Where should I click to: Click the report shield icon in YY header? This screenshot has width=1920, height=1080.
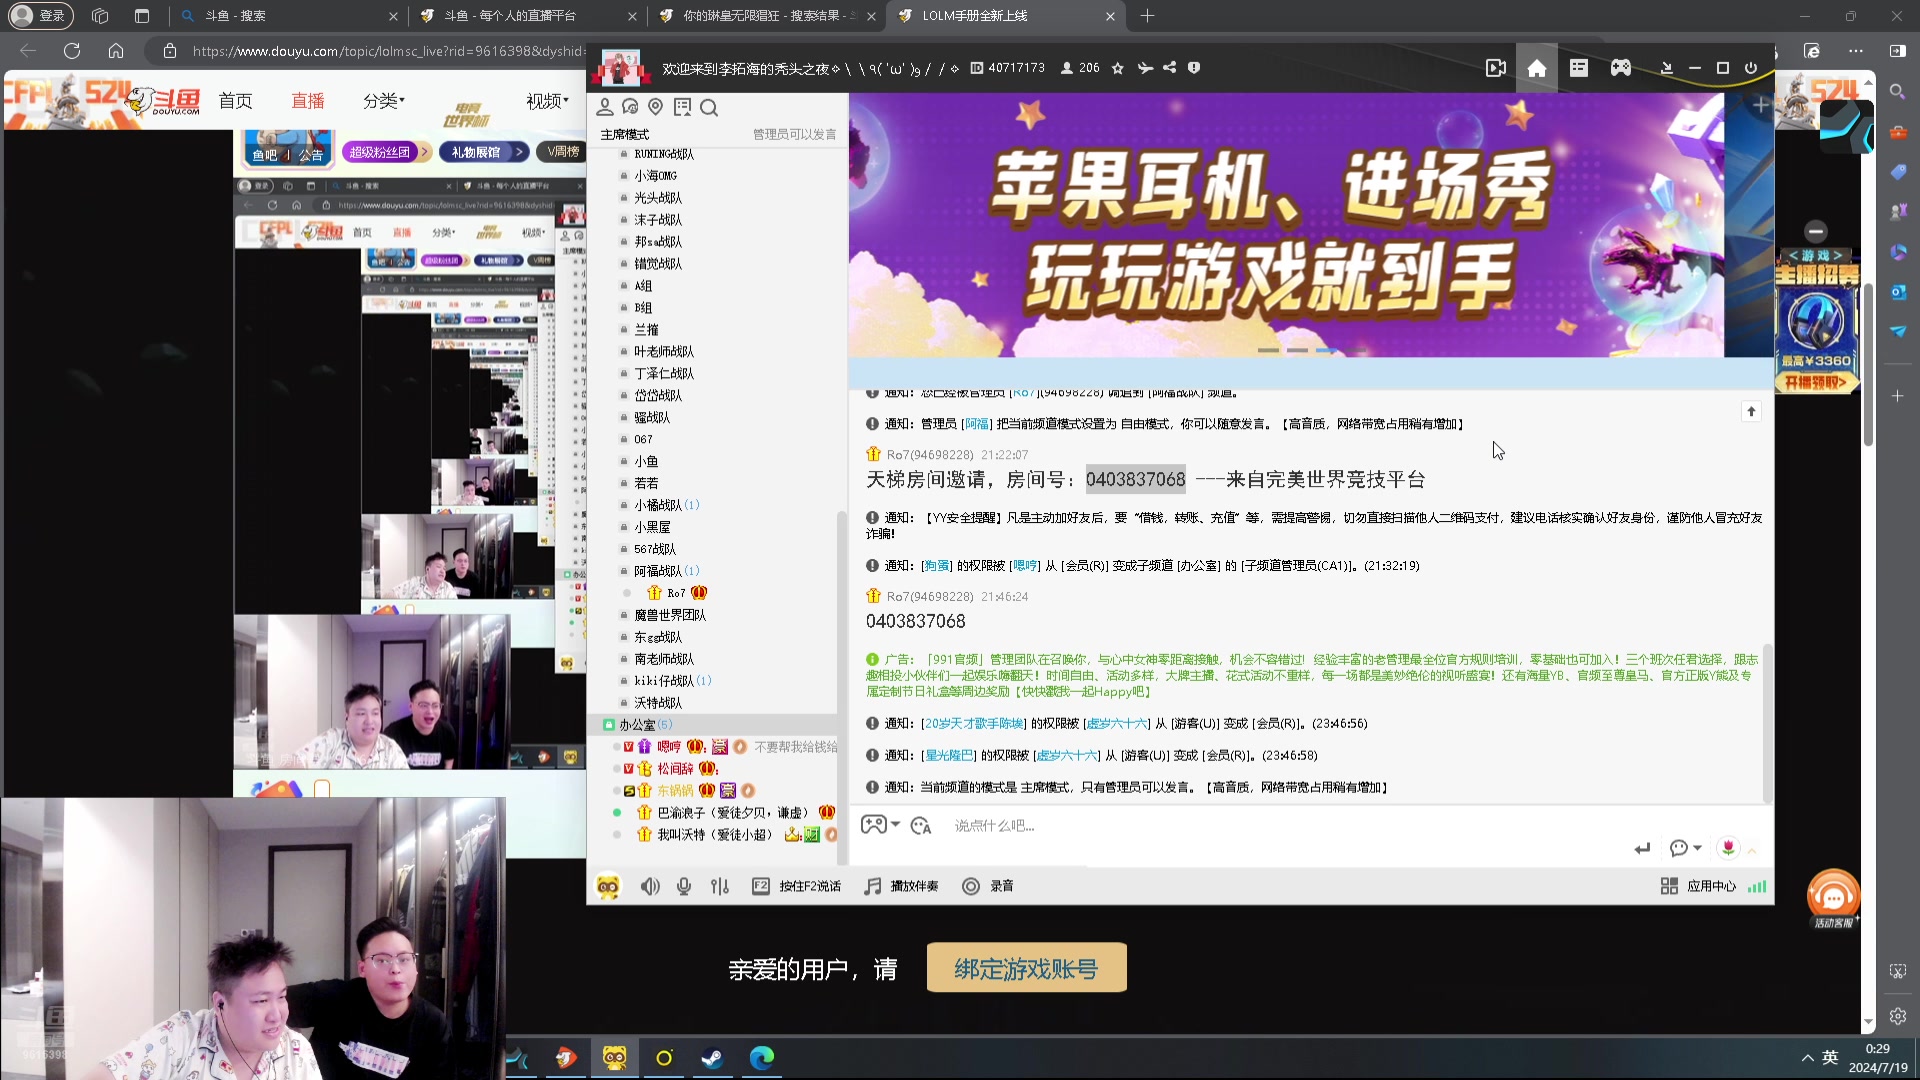click(x=1194, y=68)
